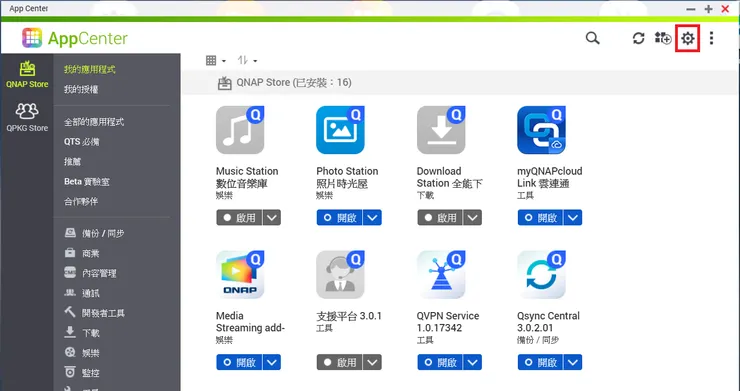
Task: Open Qsync Central with 開啟 button
Action: [x=541, y=362]
